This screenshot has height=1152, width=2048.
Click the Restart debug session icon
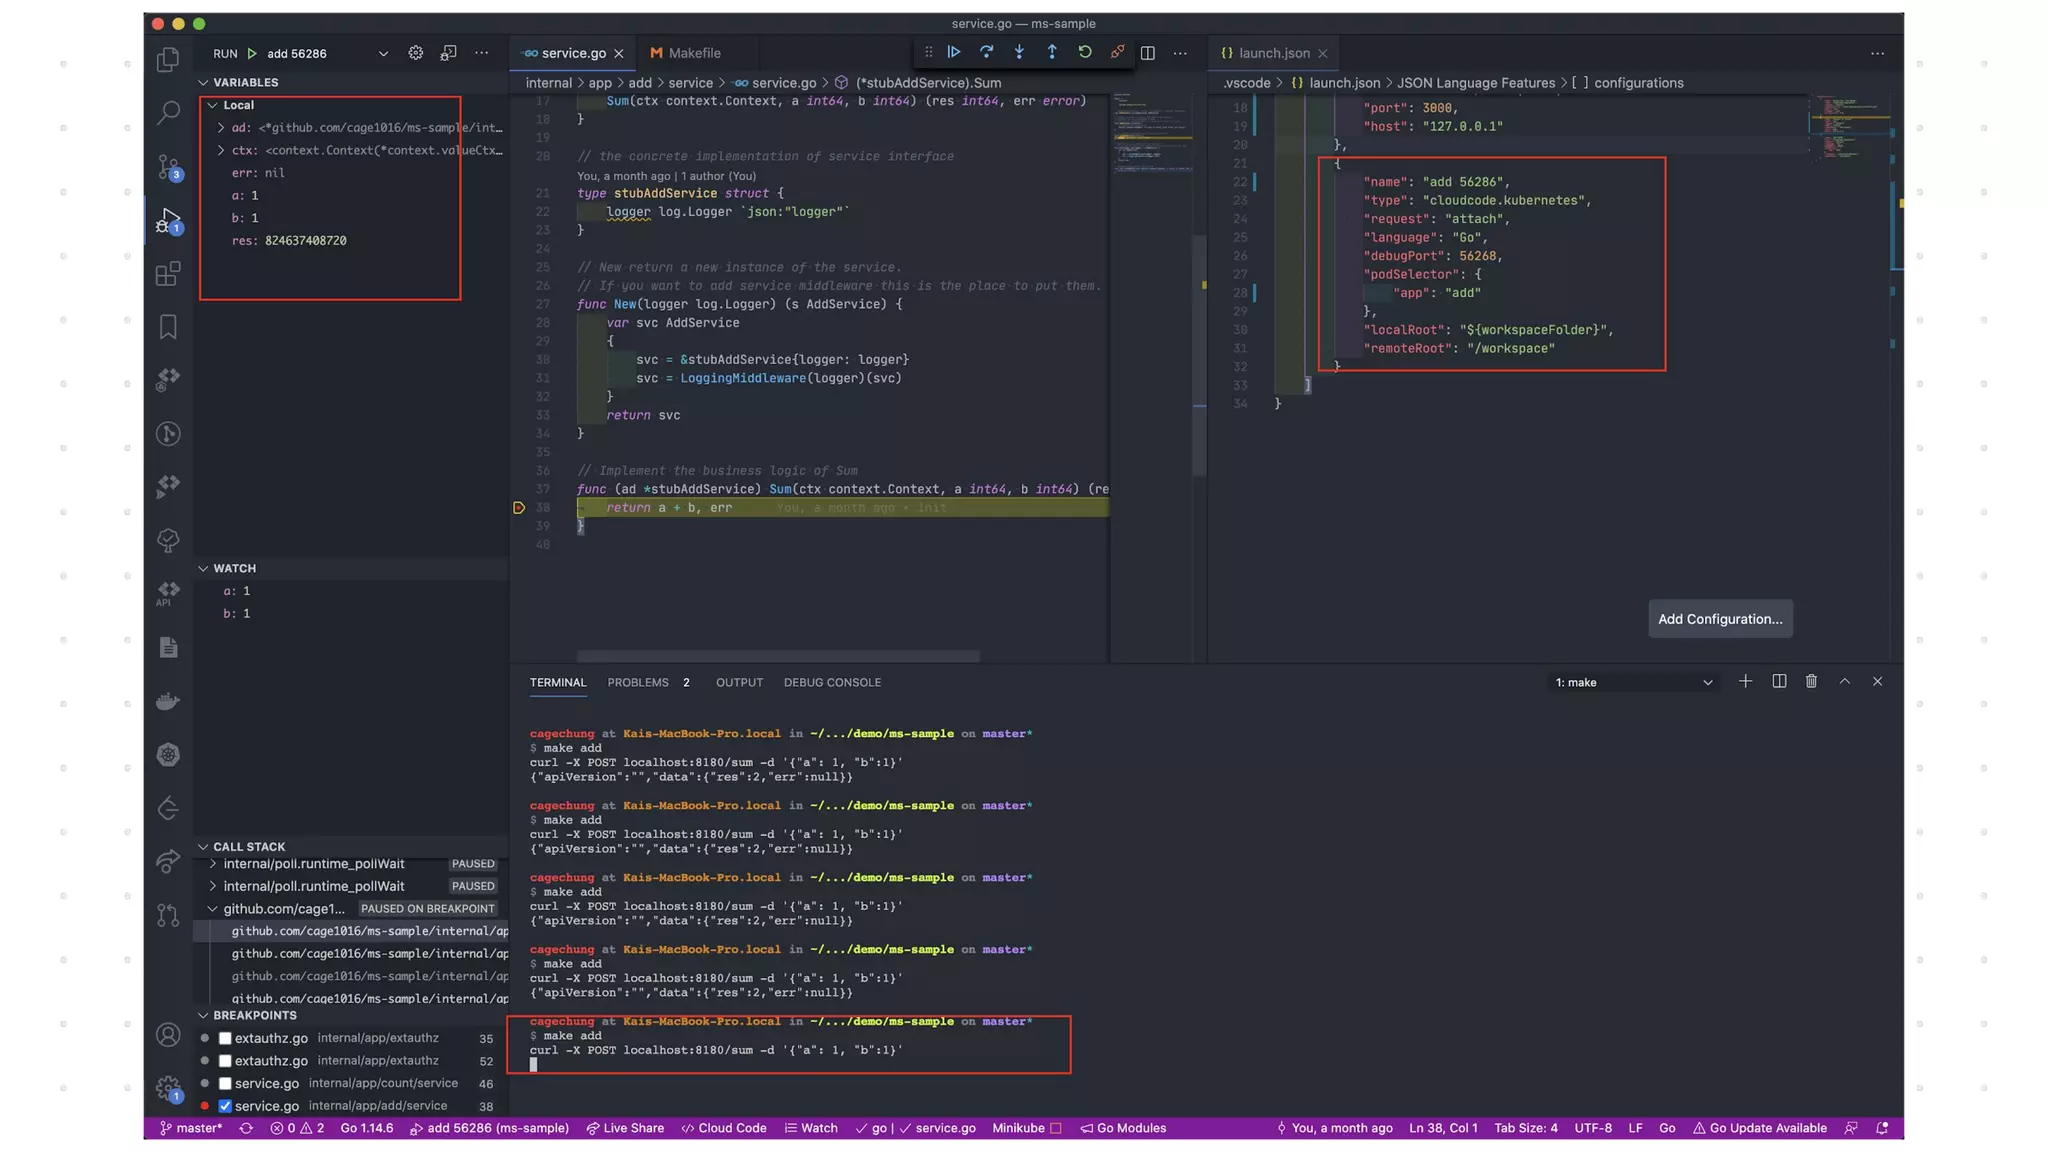1084,52
